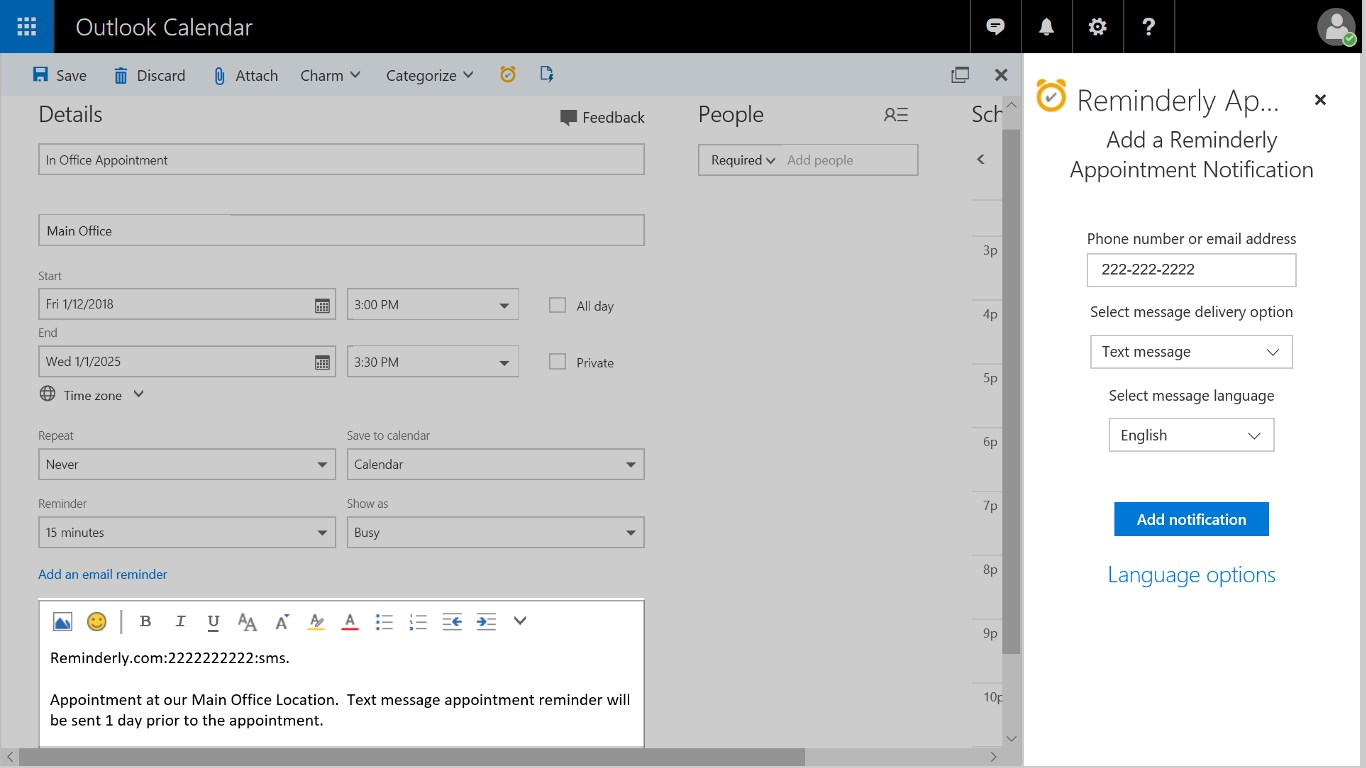Open the End date calendar picker
The image size is (1366, 768).
(x=322, y=362)
